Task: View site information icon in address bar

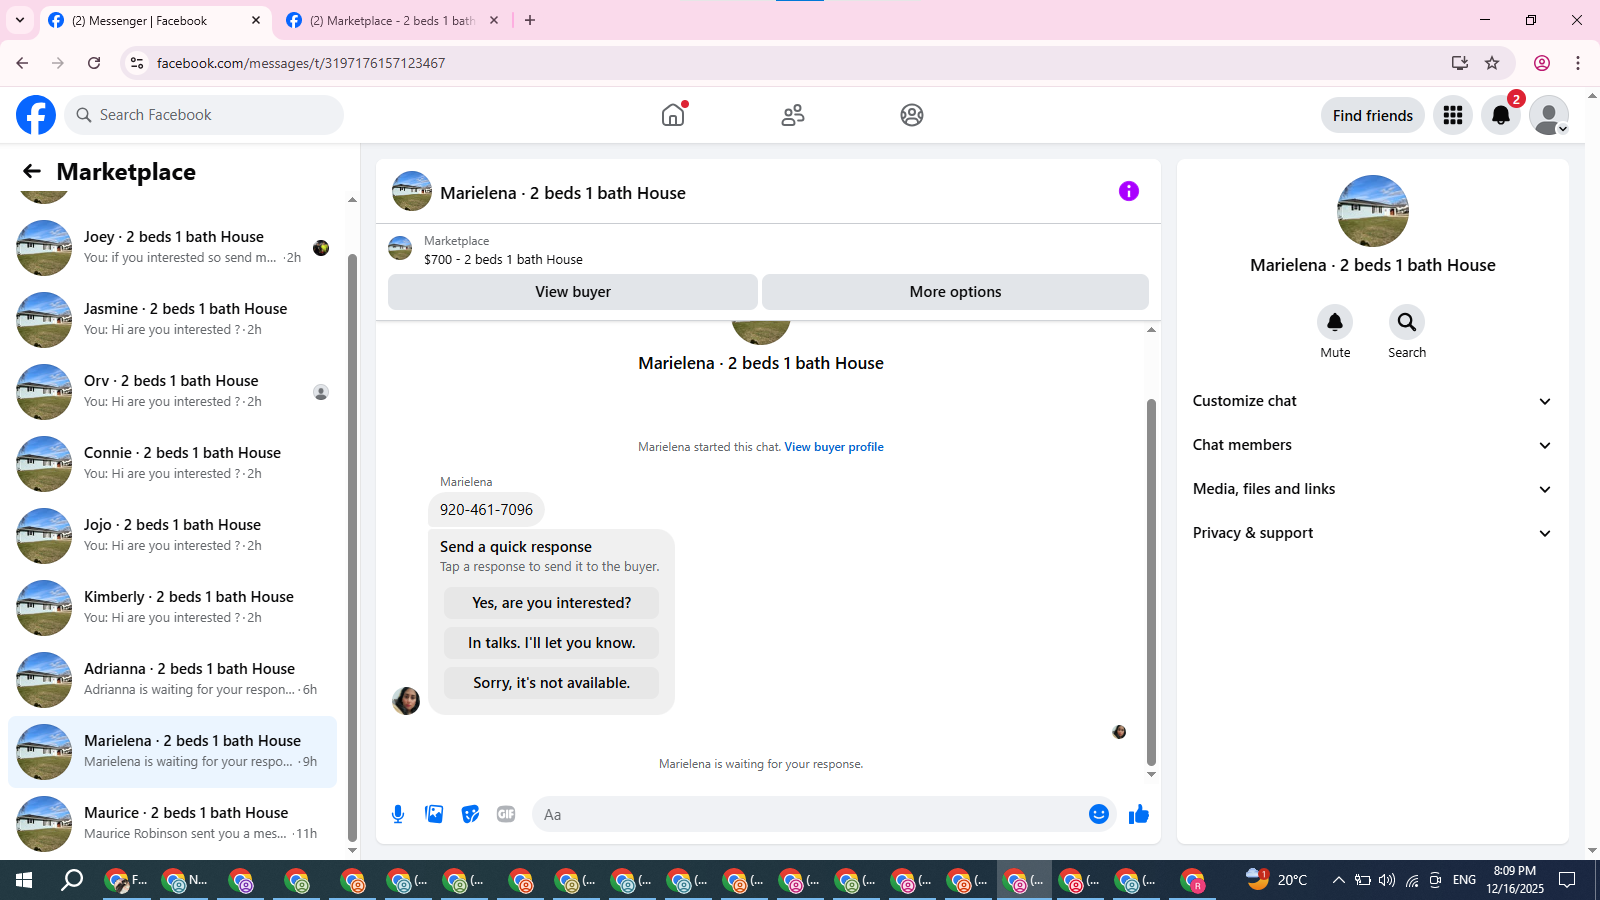Action: (137, 63)
